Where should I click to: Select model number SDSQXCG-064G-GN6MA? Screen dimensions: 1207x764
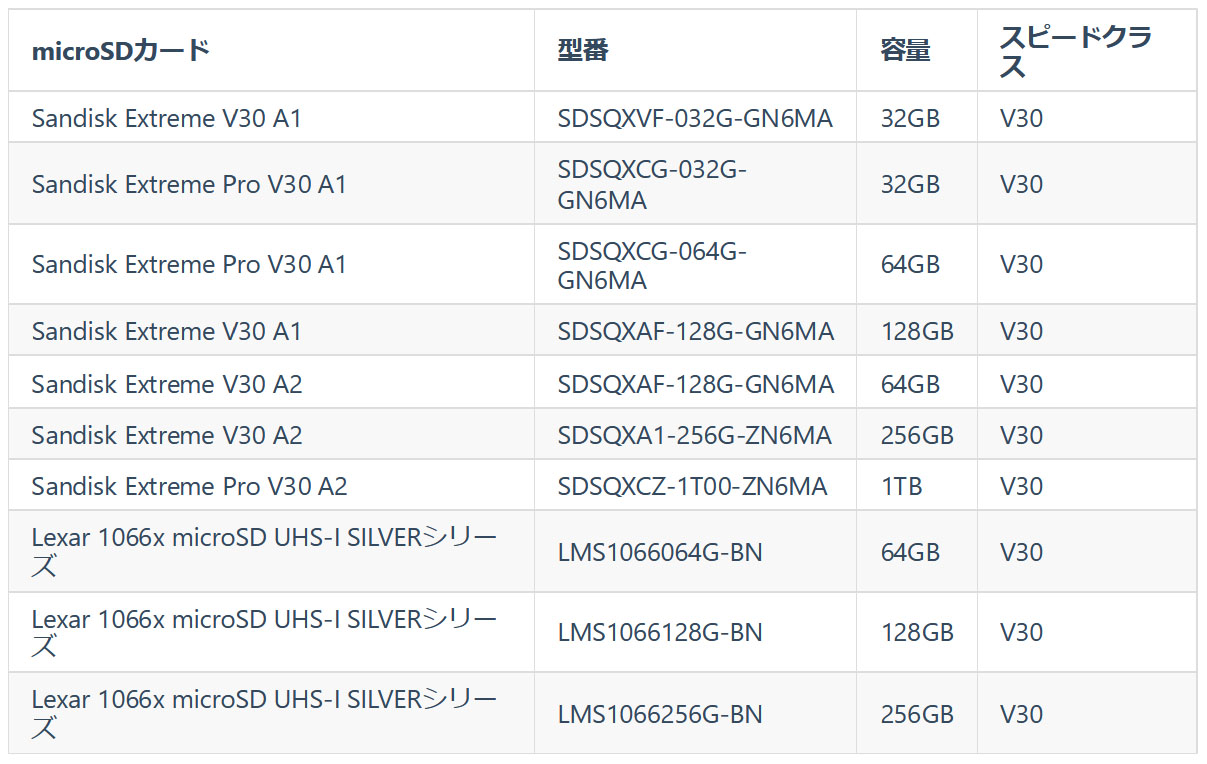click(x=652, y=265)
